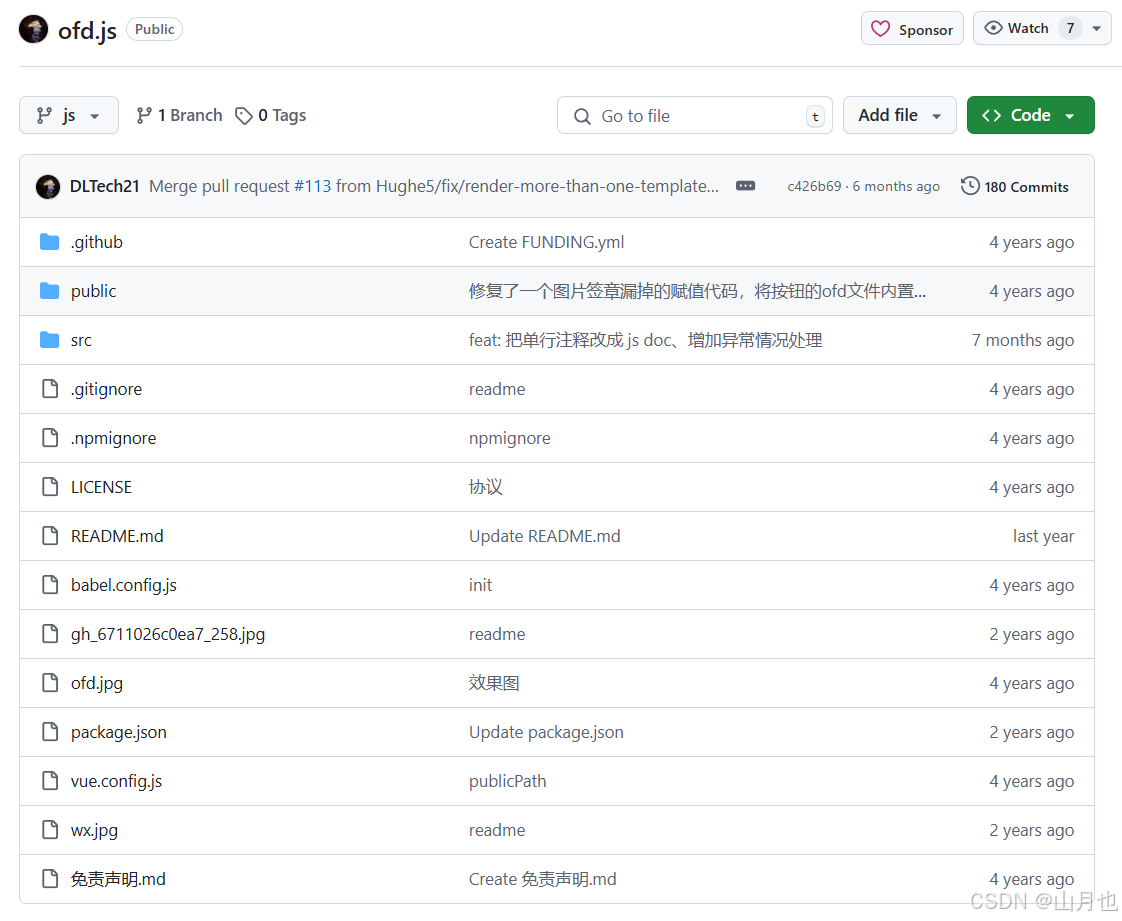
Task: Open the publicPath commit message
Action: coord(507,781)
